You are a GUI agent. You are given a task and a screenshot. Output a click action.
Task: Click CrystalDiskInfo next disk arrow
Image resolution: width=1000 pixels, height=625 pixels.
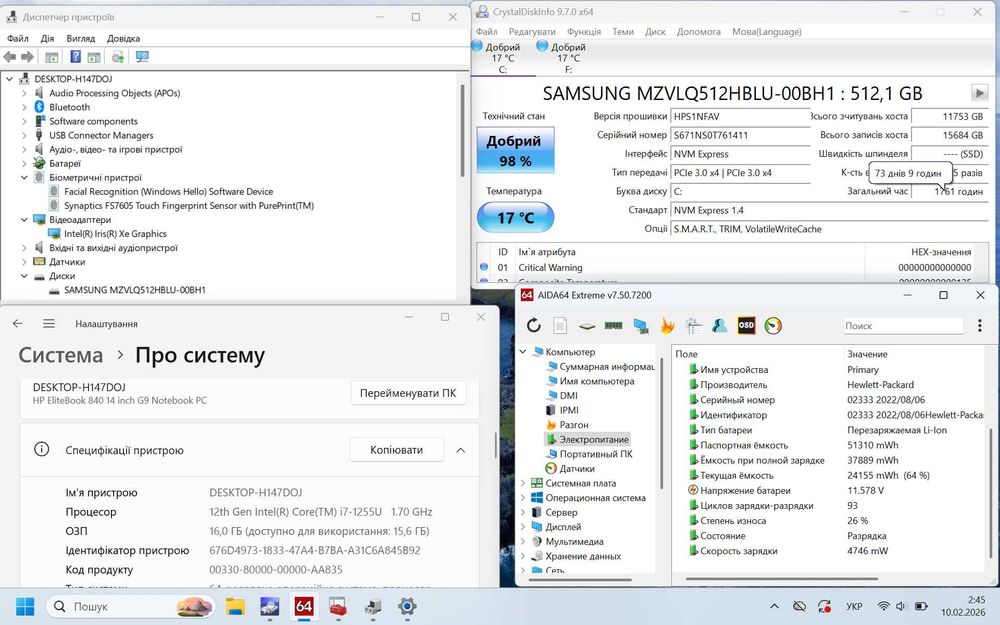[980, 93]
